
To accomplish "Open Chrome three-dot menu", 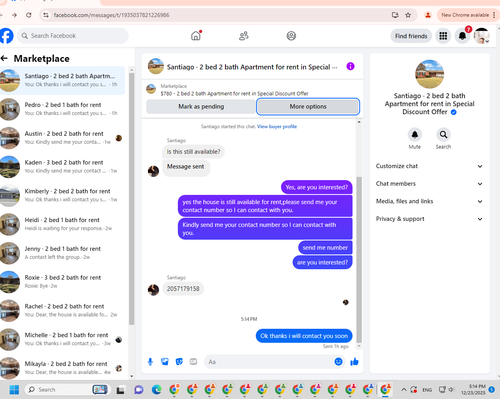I will pyautogui.click(x=494, y=15).
